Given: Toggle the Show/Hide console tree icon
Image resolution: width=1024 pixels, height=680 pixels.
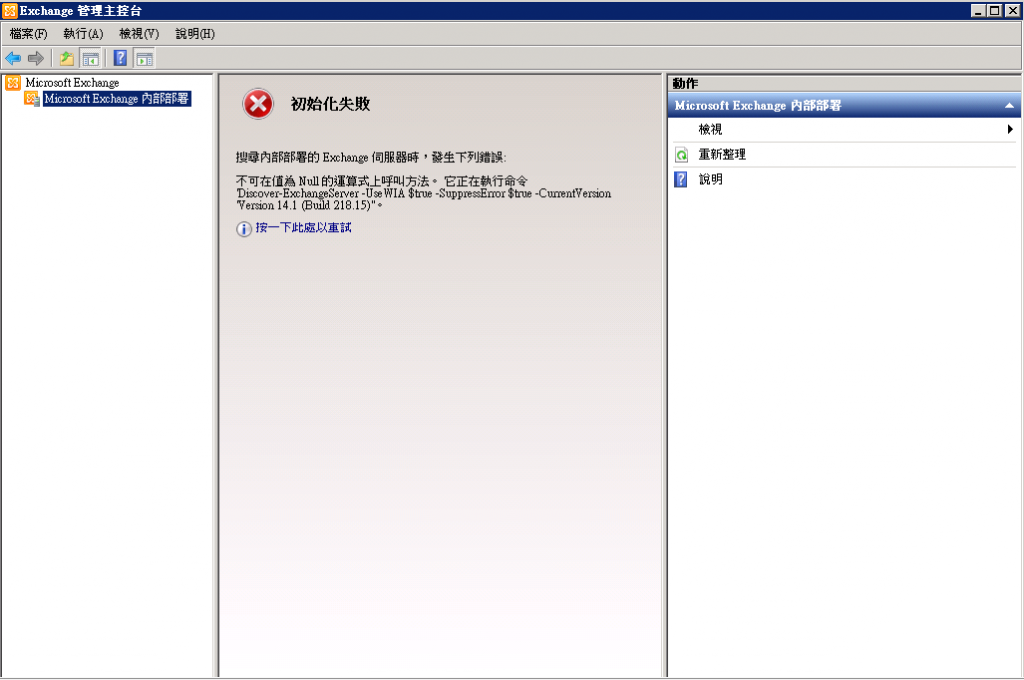Looking at the screenshot, I should coord(90,59).
